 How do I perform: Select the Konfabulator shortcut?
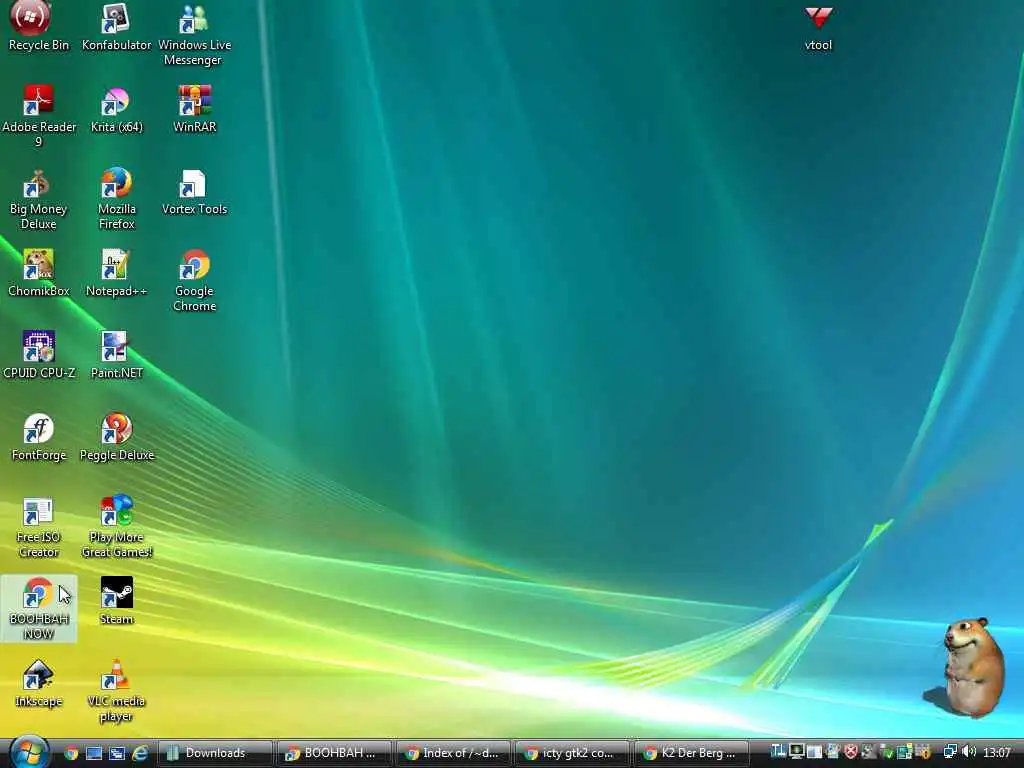coord(116,26)
